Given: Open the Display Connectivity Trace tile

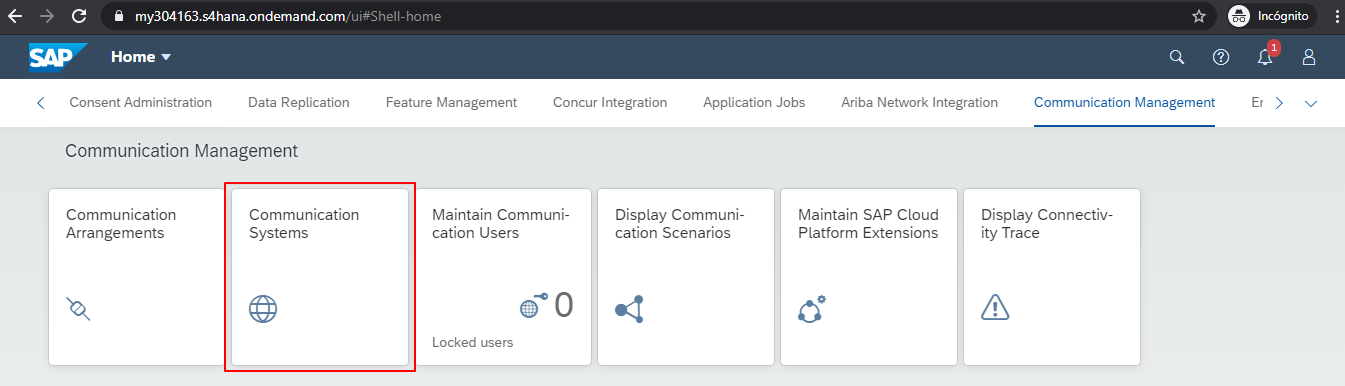Looking at the screenshot, I should click(x=1052, y=277).
